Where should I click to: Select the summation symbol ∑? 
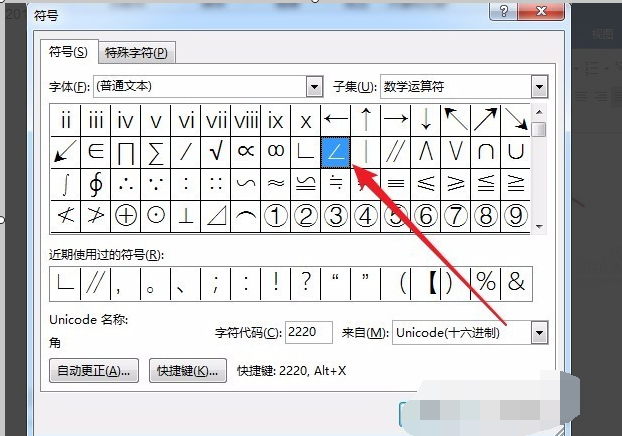[x=155, y=152]
